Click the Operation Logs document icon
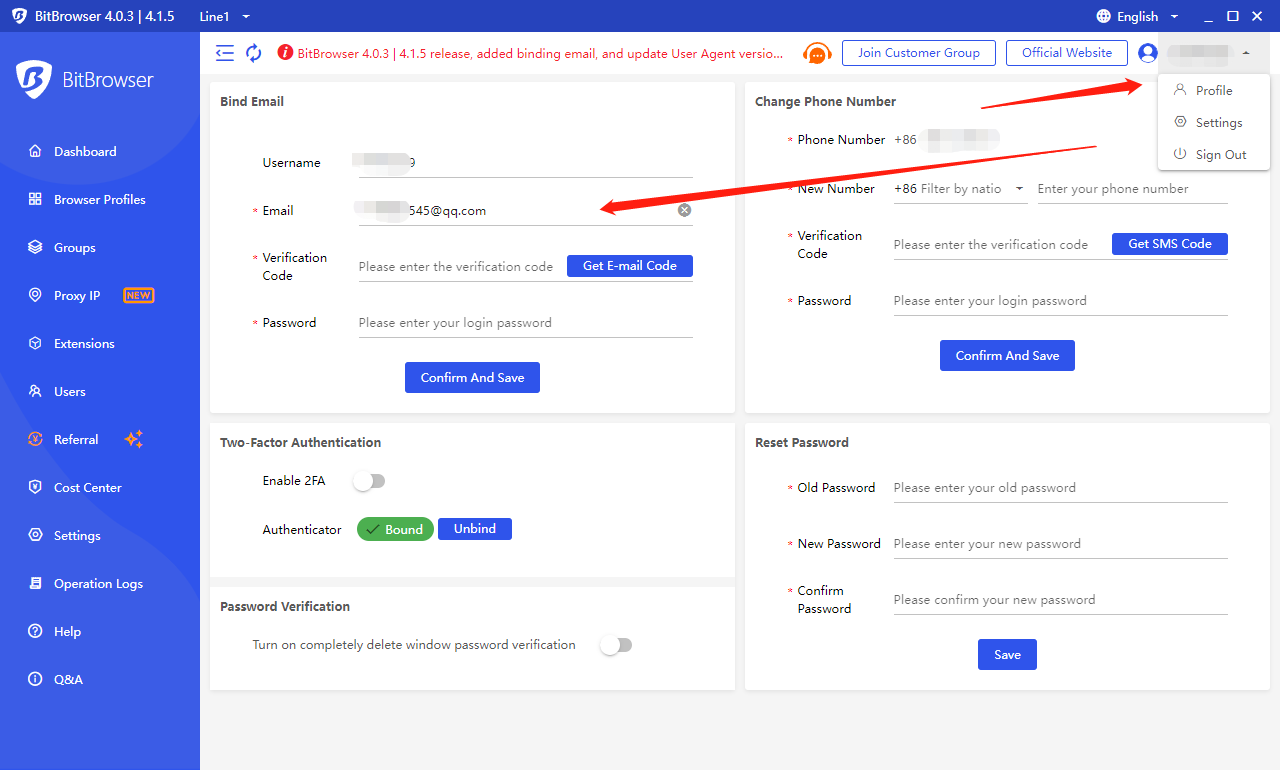This screenshot has width=1280, height=770. (x=35, y=584)
